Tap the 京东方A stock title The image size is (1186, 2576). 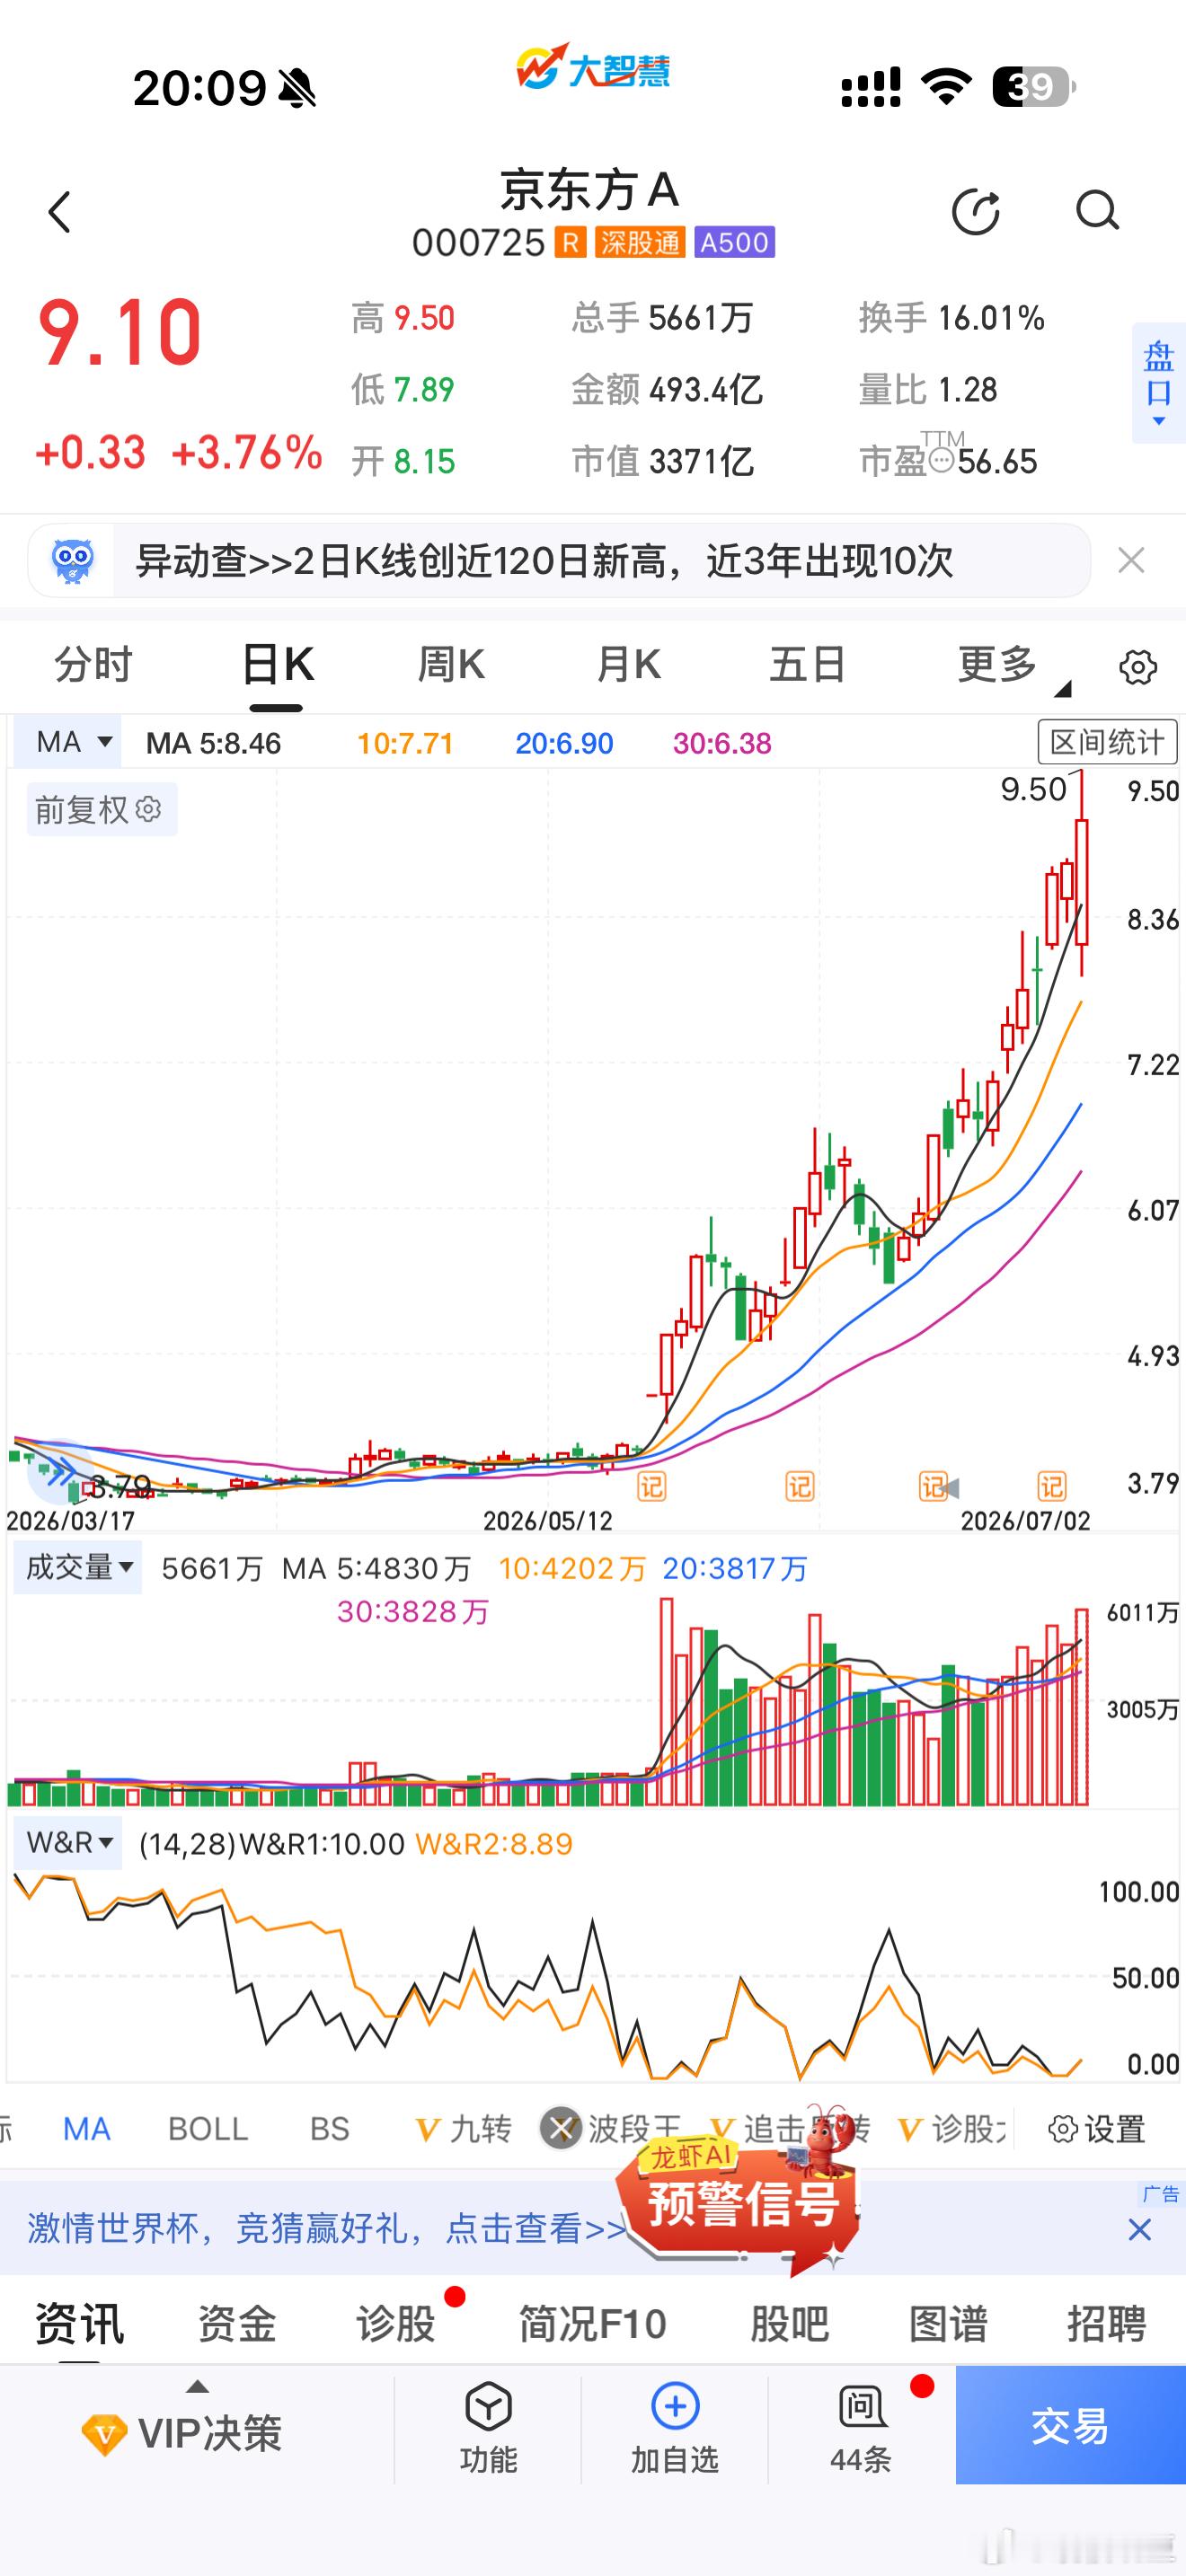coord(591,189)
